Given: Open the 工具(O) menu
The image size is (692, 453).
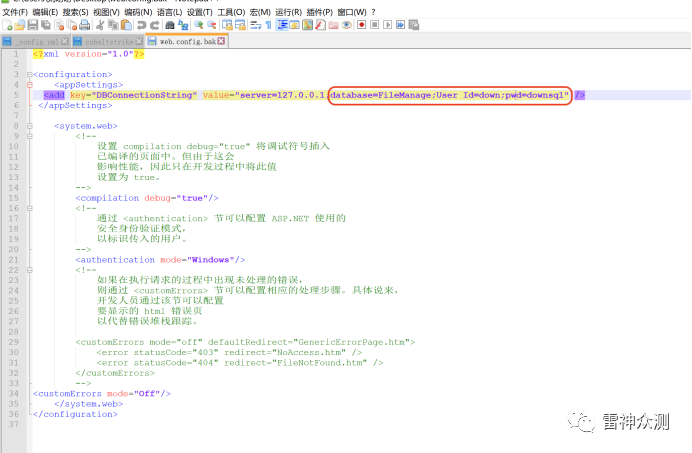Looking at the screenshot, I should [231, 12].
